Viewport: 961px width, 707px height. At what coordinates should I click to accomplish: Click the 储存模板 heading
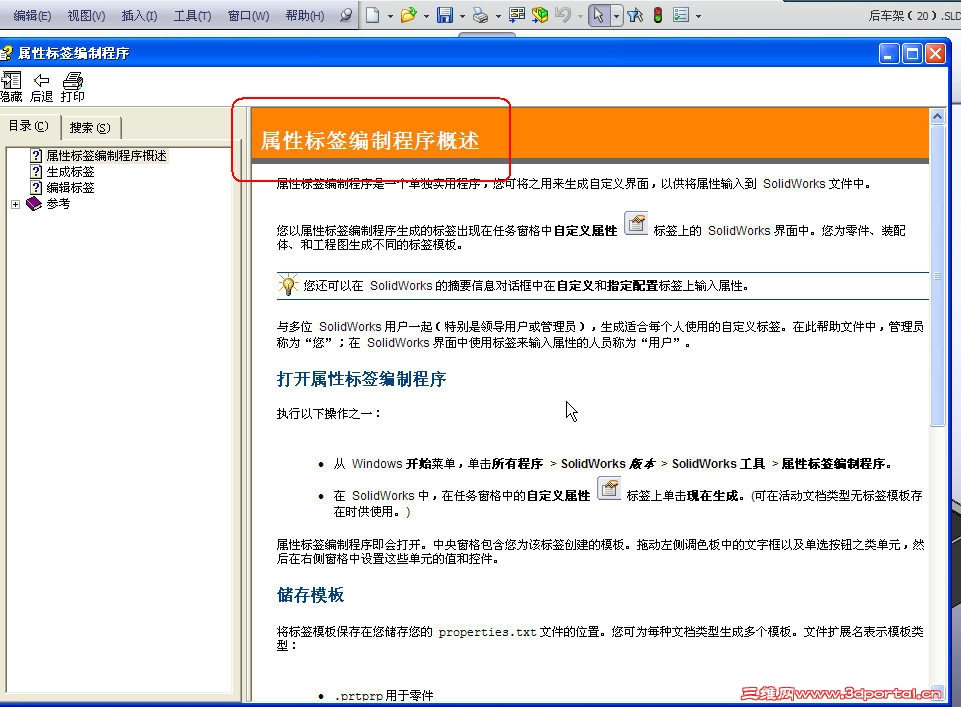(310, 595)
